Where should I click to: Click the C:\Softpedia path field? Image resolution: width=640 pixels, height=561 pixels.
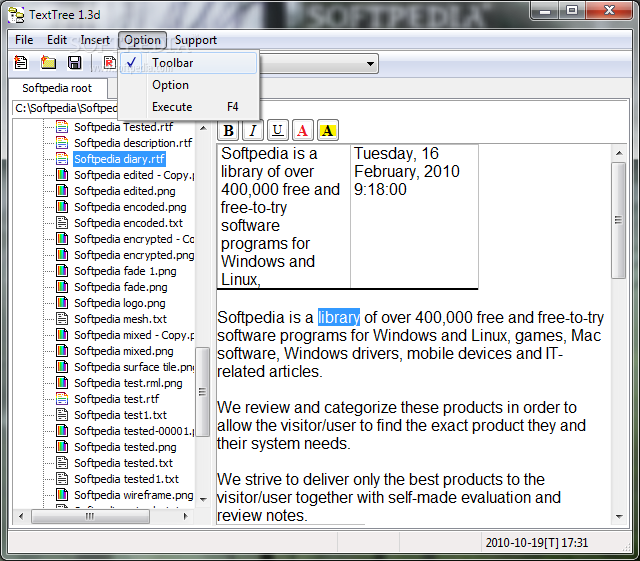(x=65, y=108)
